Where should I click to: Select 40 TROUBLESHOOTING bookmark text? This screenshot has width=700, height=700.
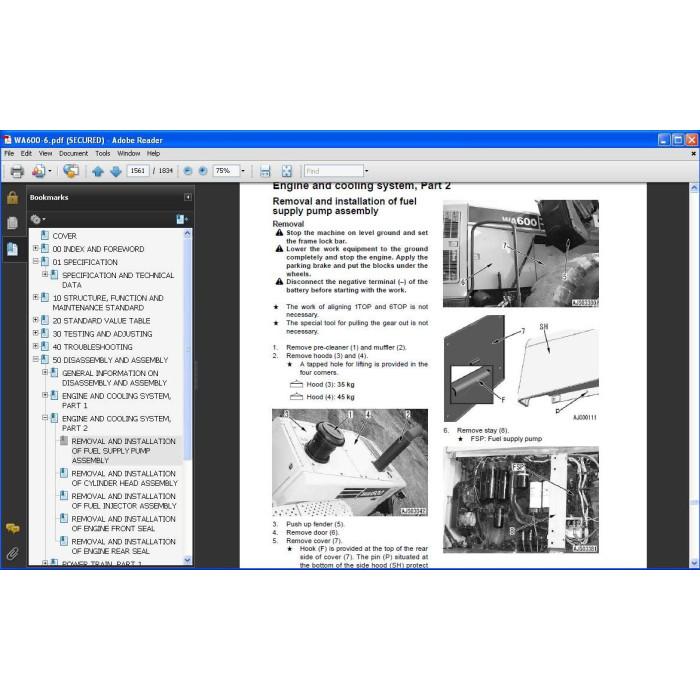click(92, 347)
